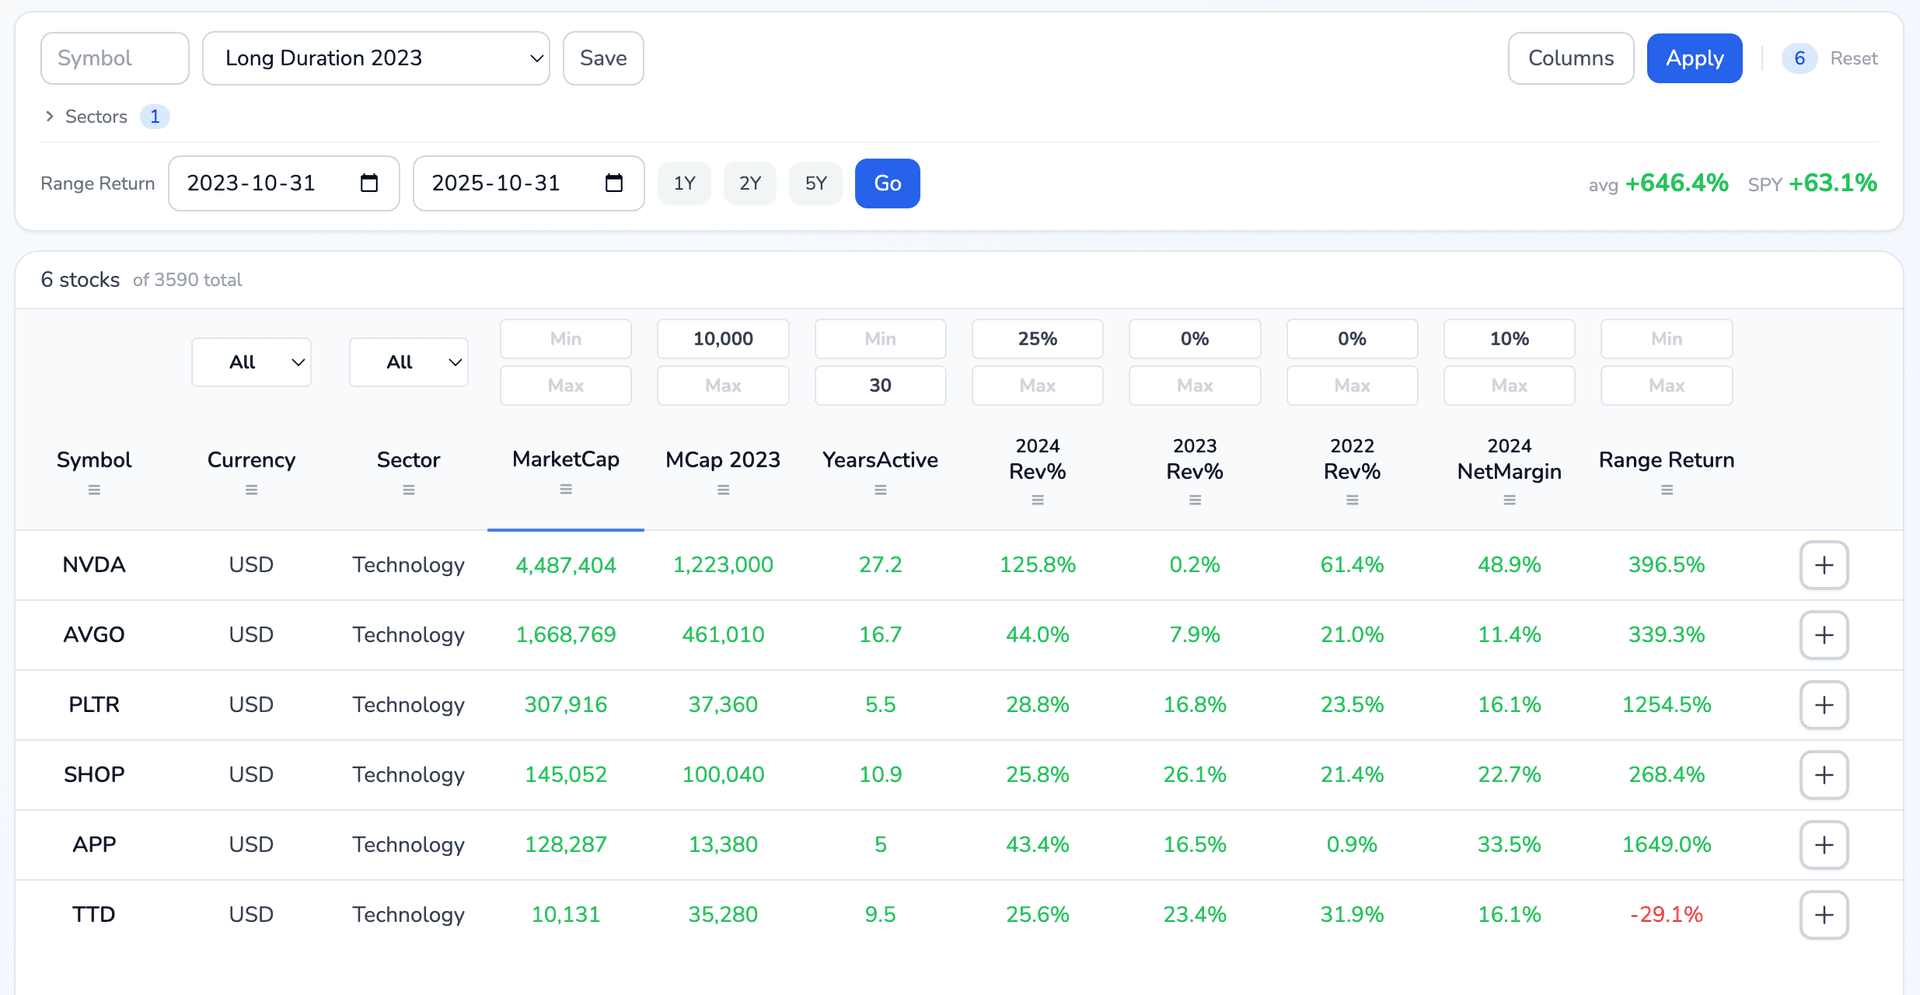
Task: Add NVDA using its plus button
Action: point(1824,565)
